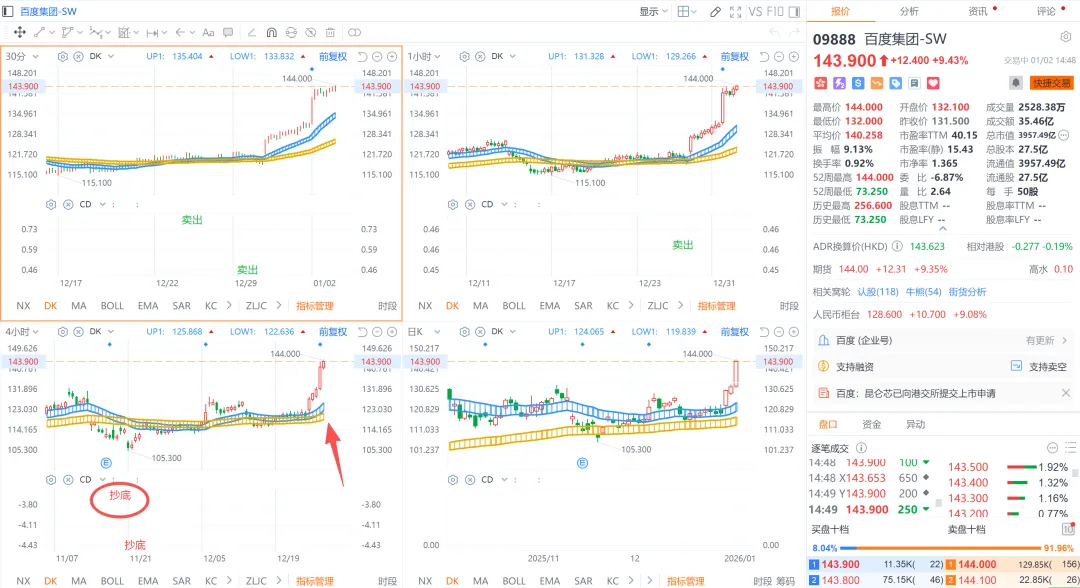Click the 快捷交易 button
The image size is (1080, 588).
pyautogui.click(x=1051, y=83)
